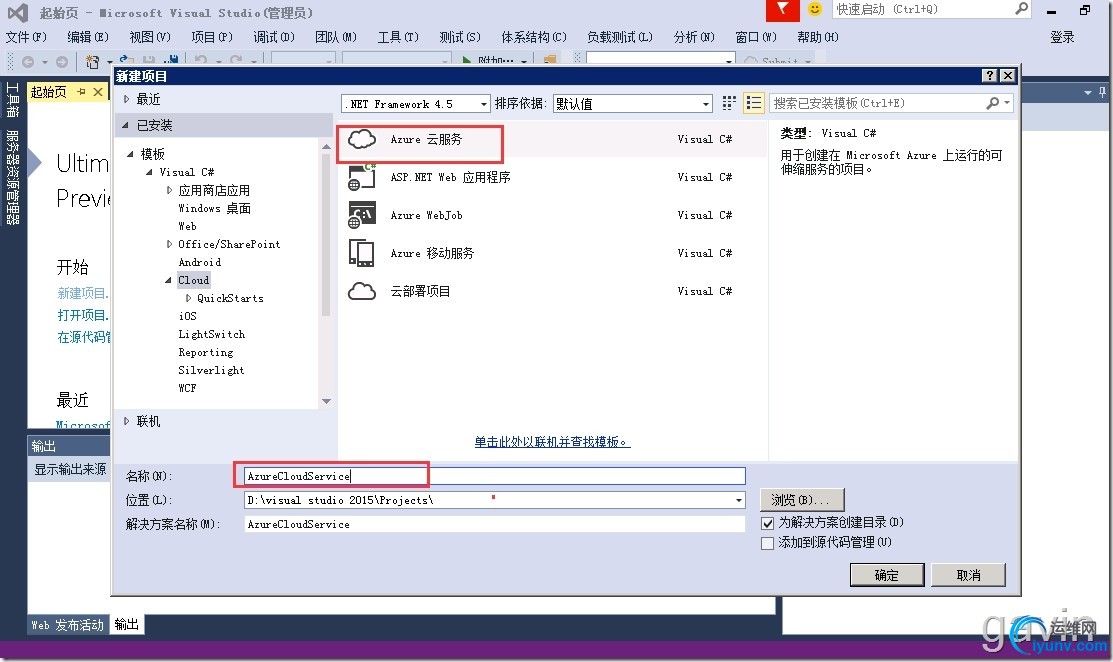Viewport: 1113px width, 662px height.
Task: Expand the 最近 section
Action: click(126, 99)
